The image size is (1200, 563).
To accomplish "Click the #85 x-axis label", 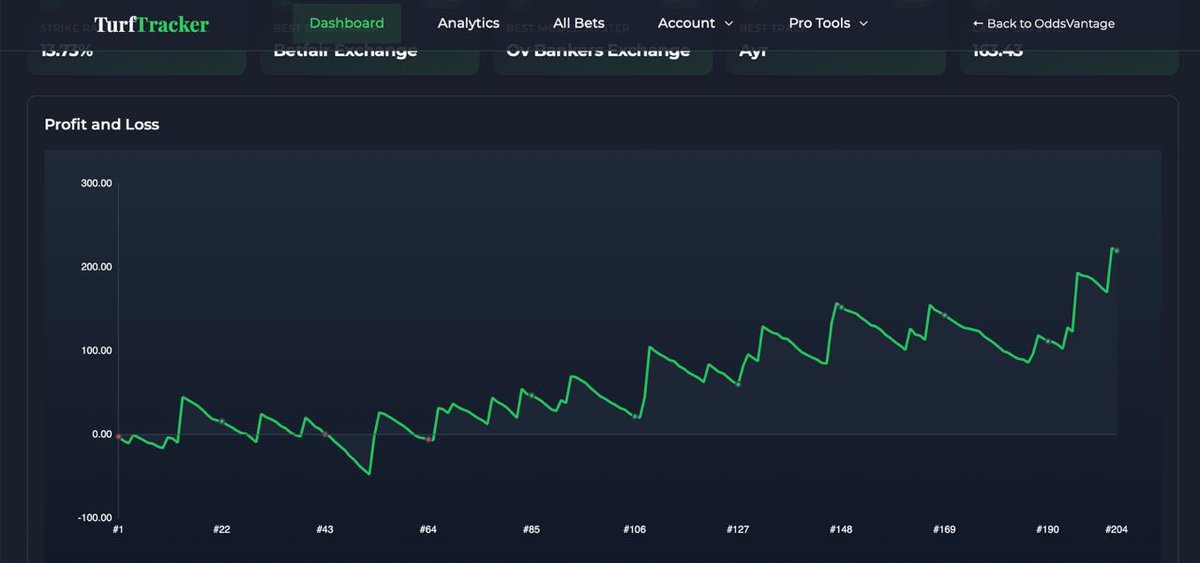I will click(x=532, y=530).
